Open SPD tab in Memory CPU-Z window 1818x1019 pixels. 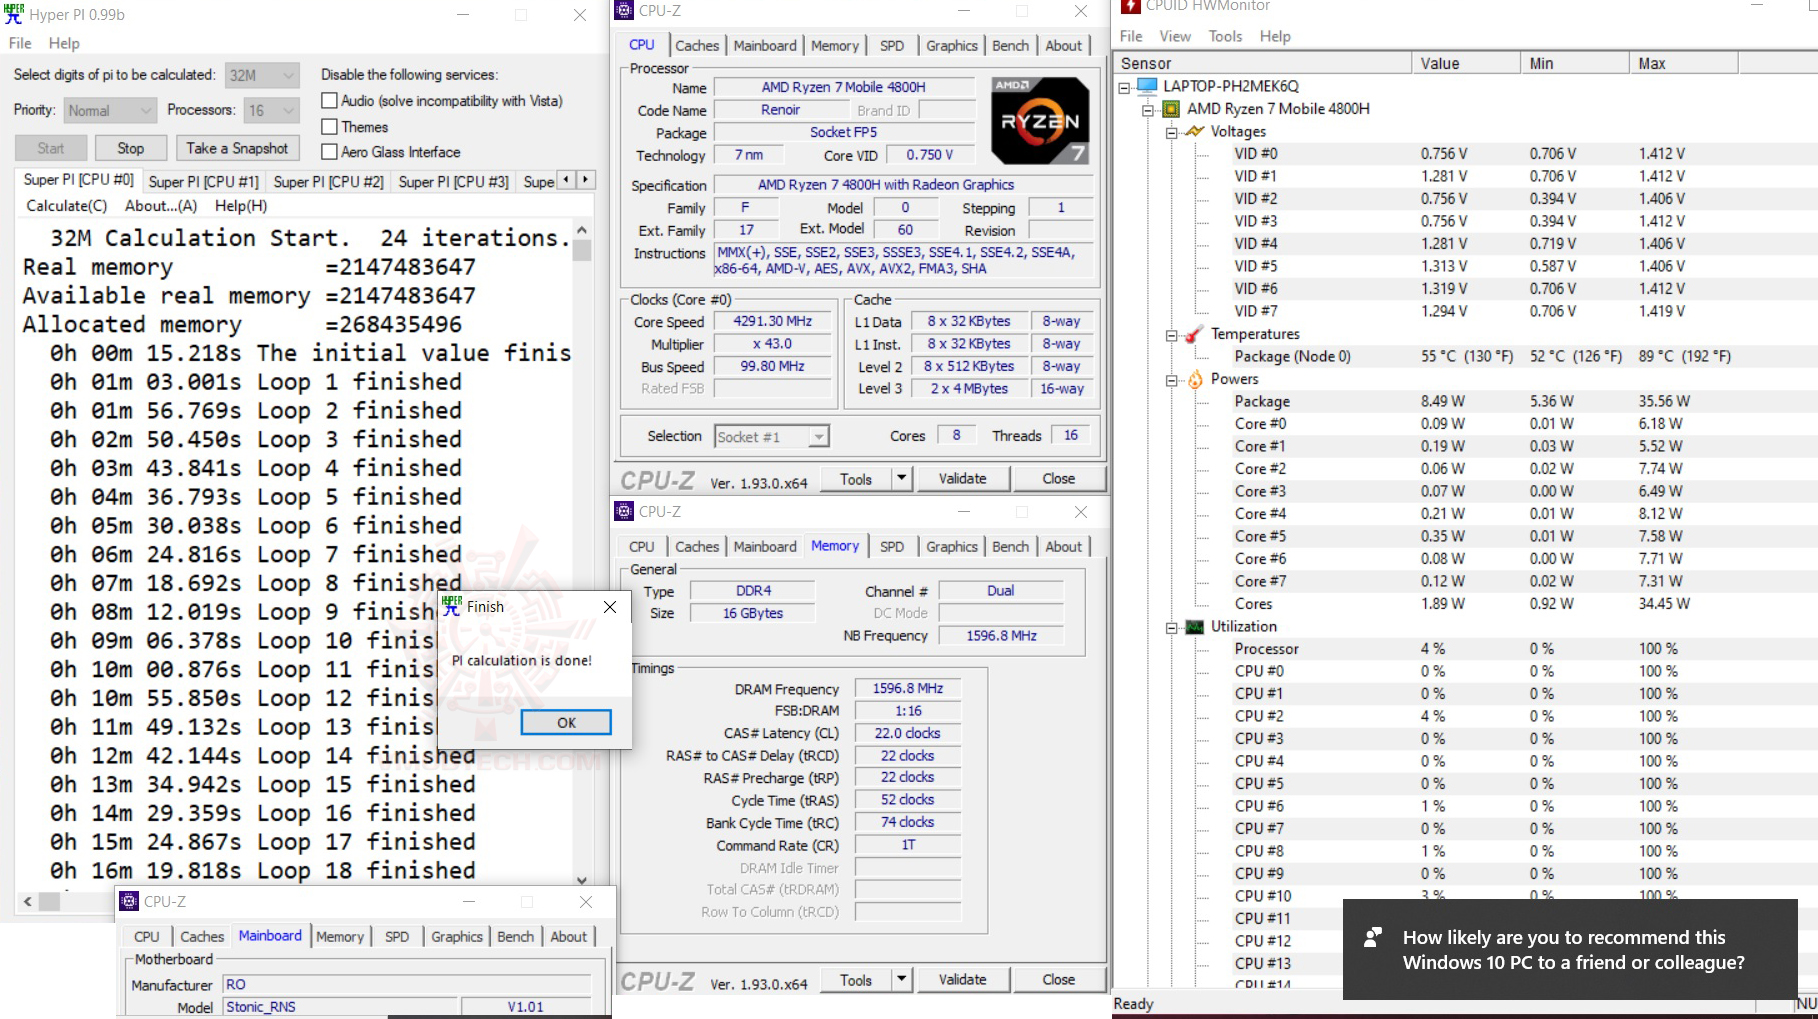click(x=892, y=546)
